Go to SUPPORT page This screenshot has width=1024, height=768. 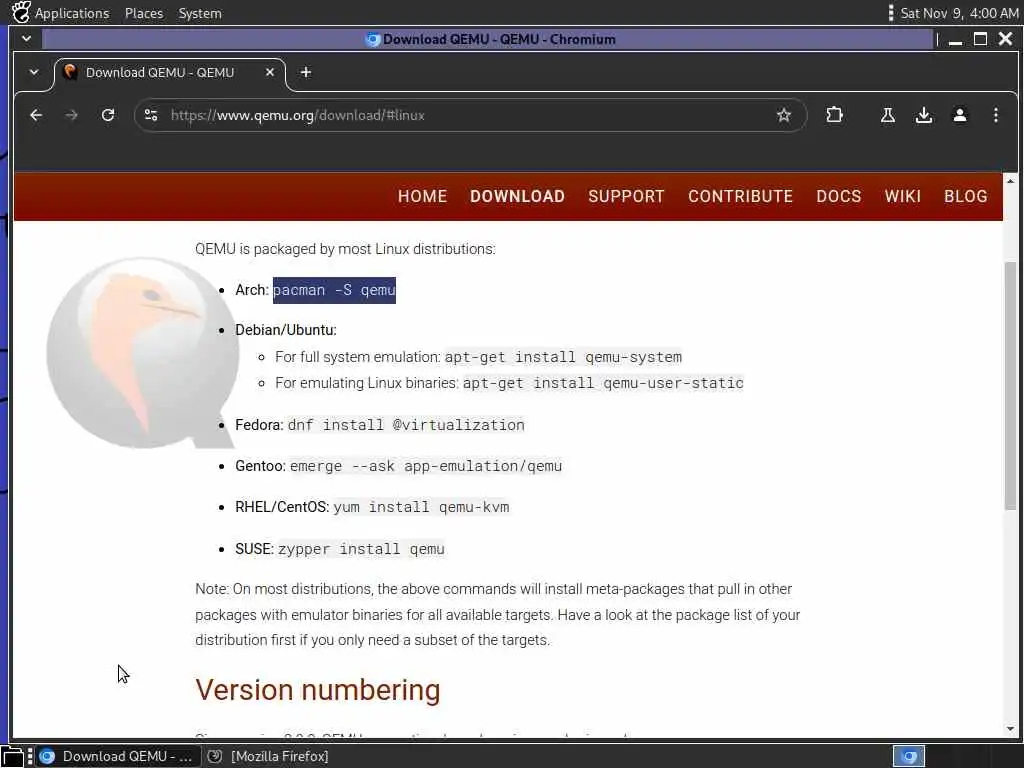[x=626, y=197]
